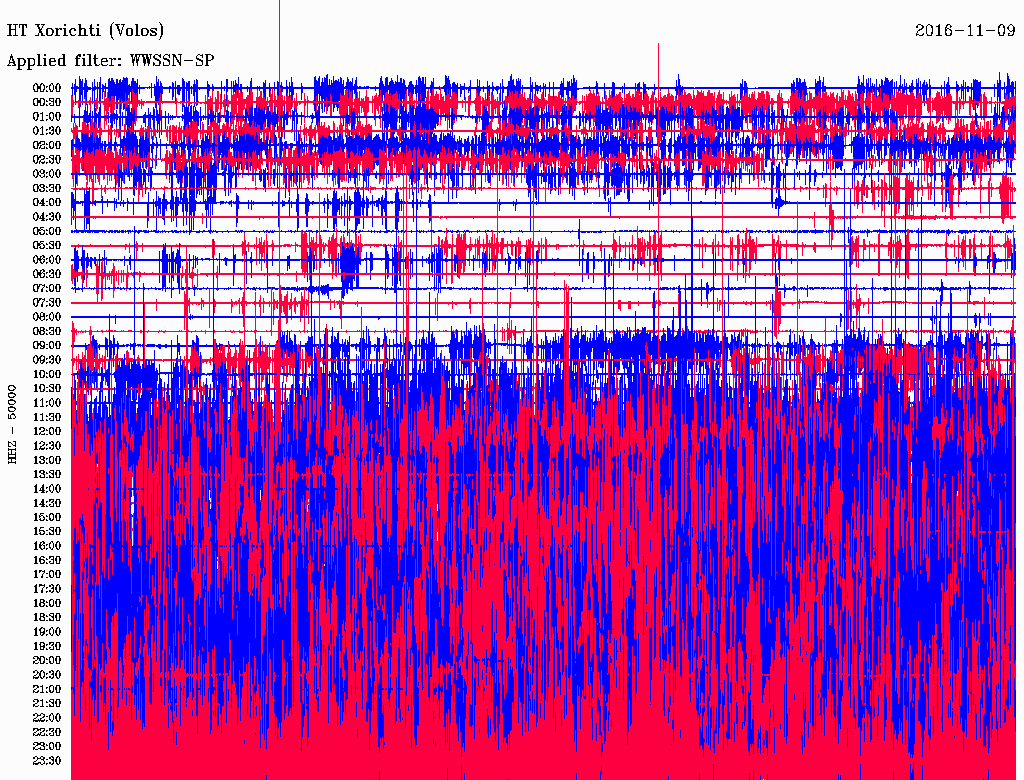Click the 22:30 time label
This screenshot has width=1024, height=780.
47,732
